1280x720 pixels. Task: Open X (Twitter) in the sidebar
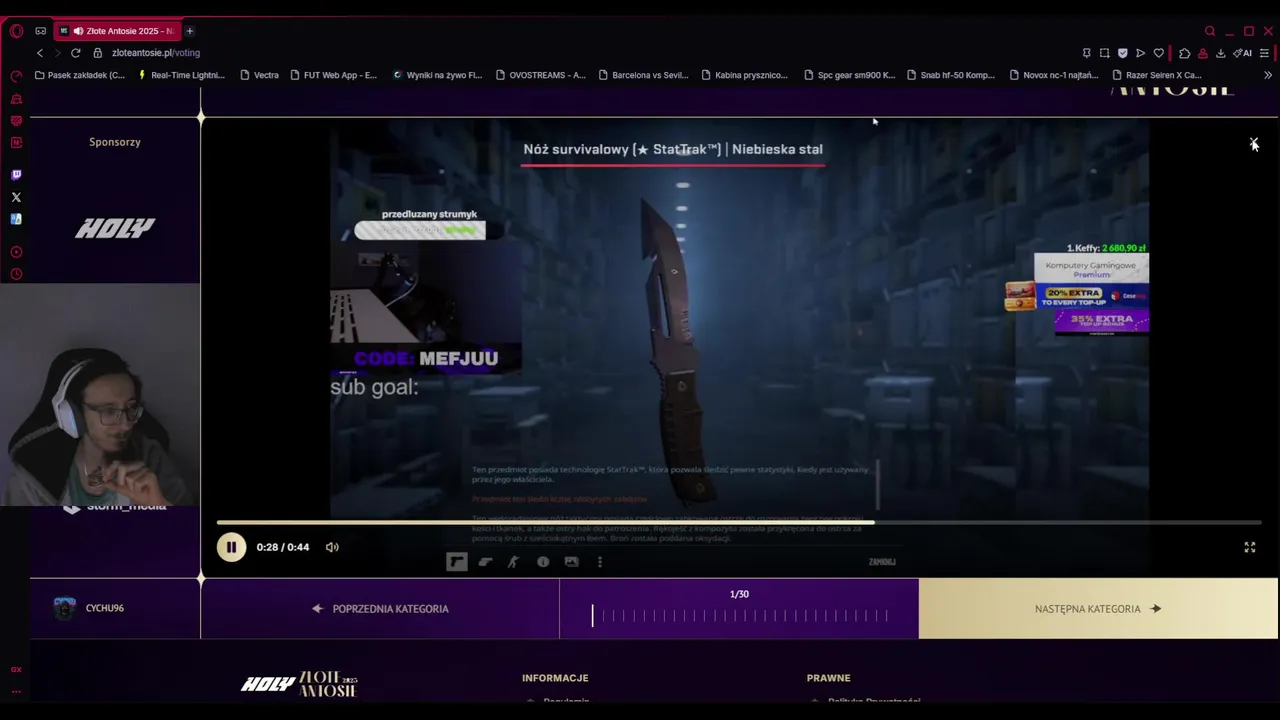(x=16, y=197)
